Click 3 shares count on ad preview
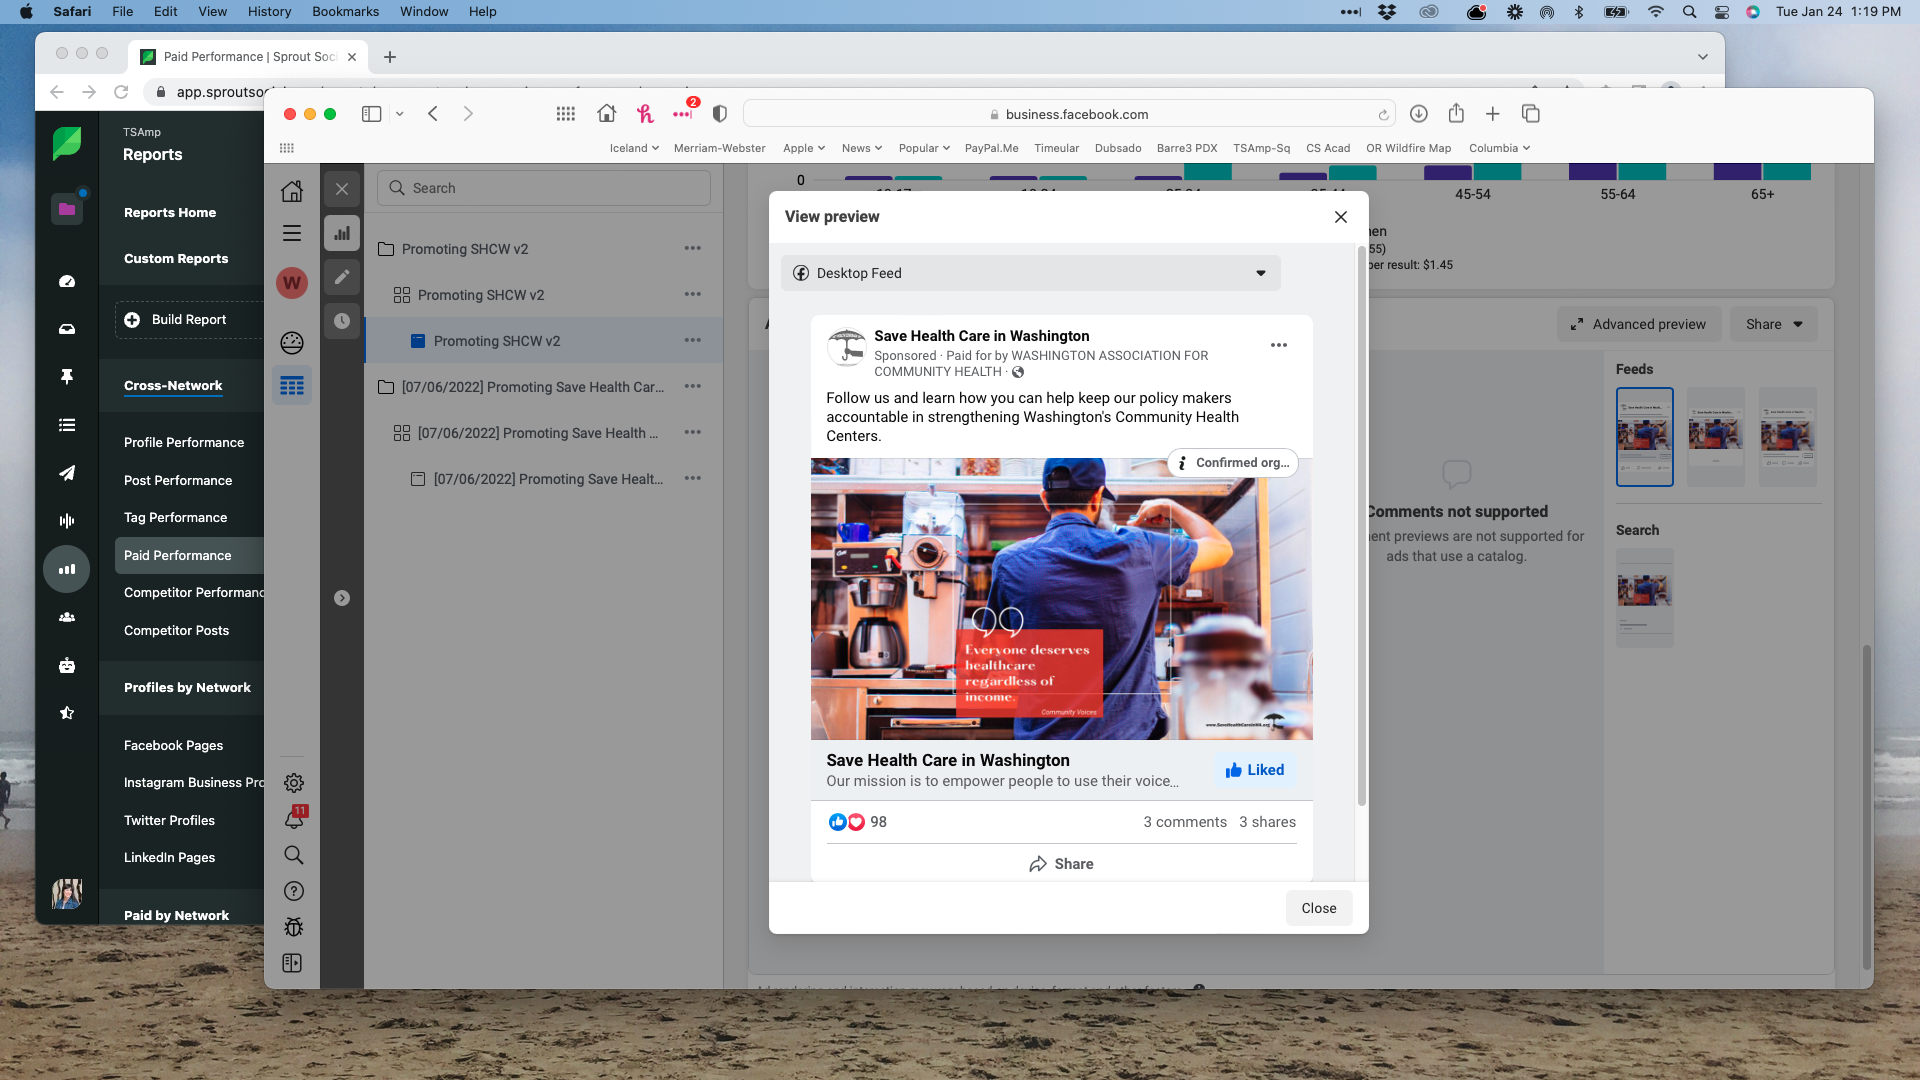 point(1268,822)
